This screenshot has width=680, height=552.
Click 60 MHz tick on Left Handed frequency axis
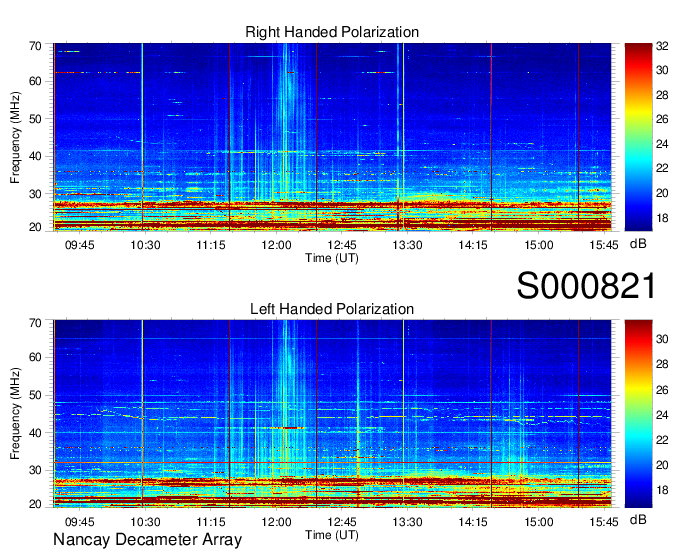click(x=35, y=357)
